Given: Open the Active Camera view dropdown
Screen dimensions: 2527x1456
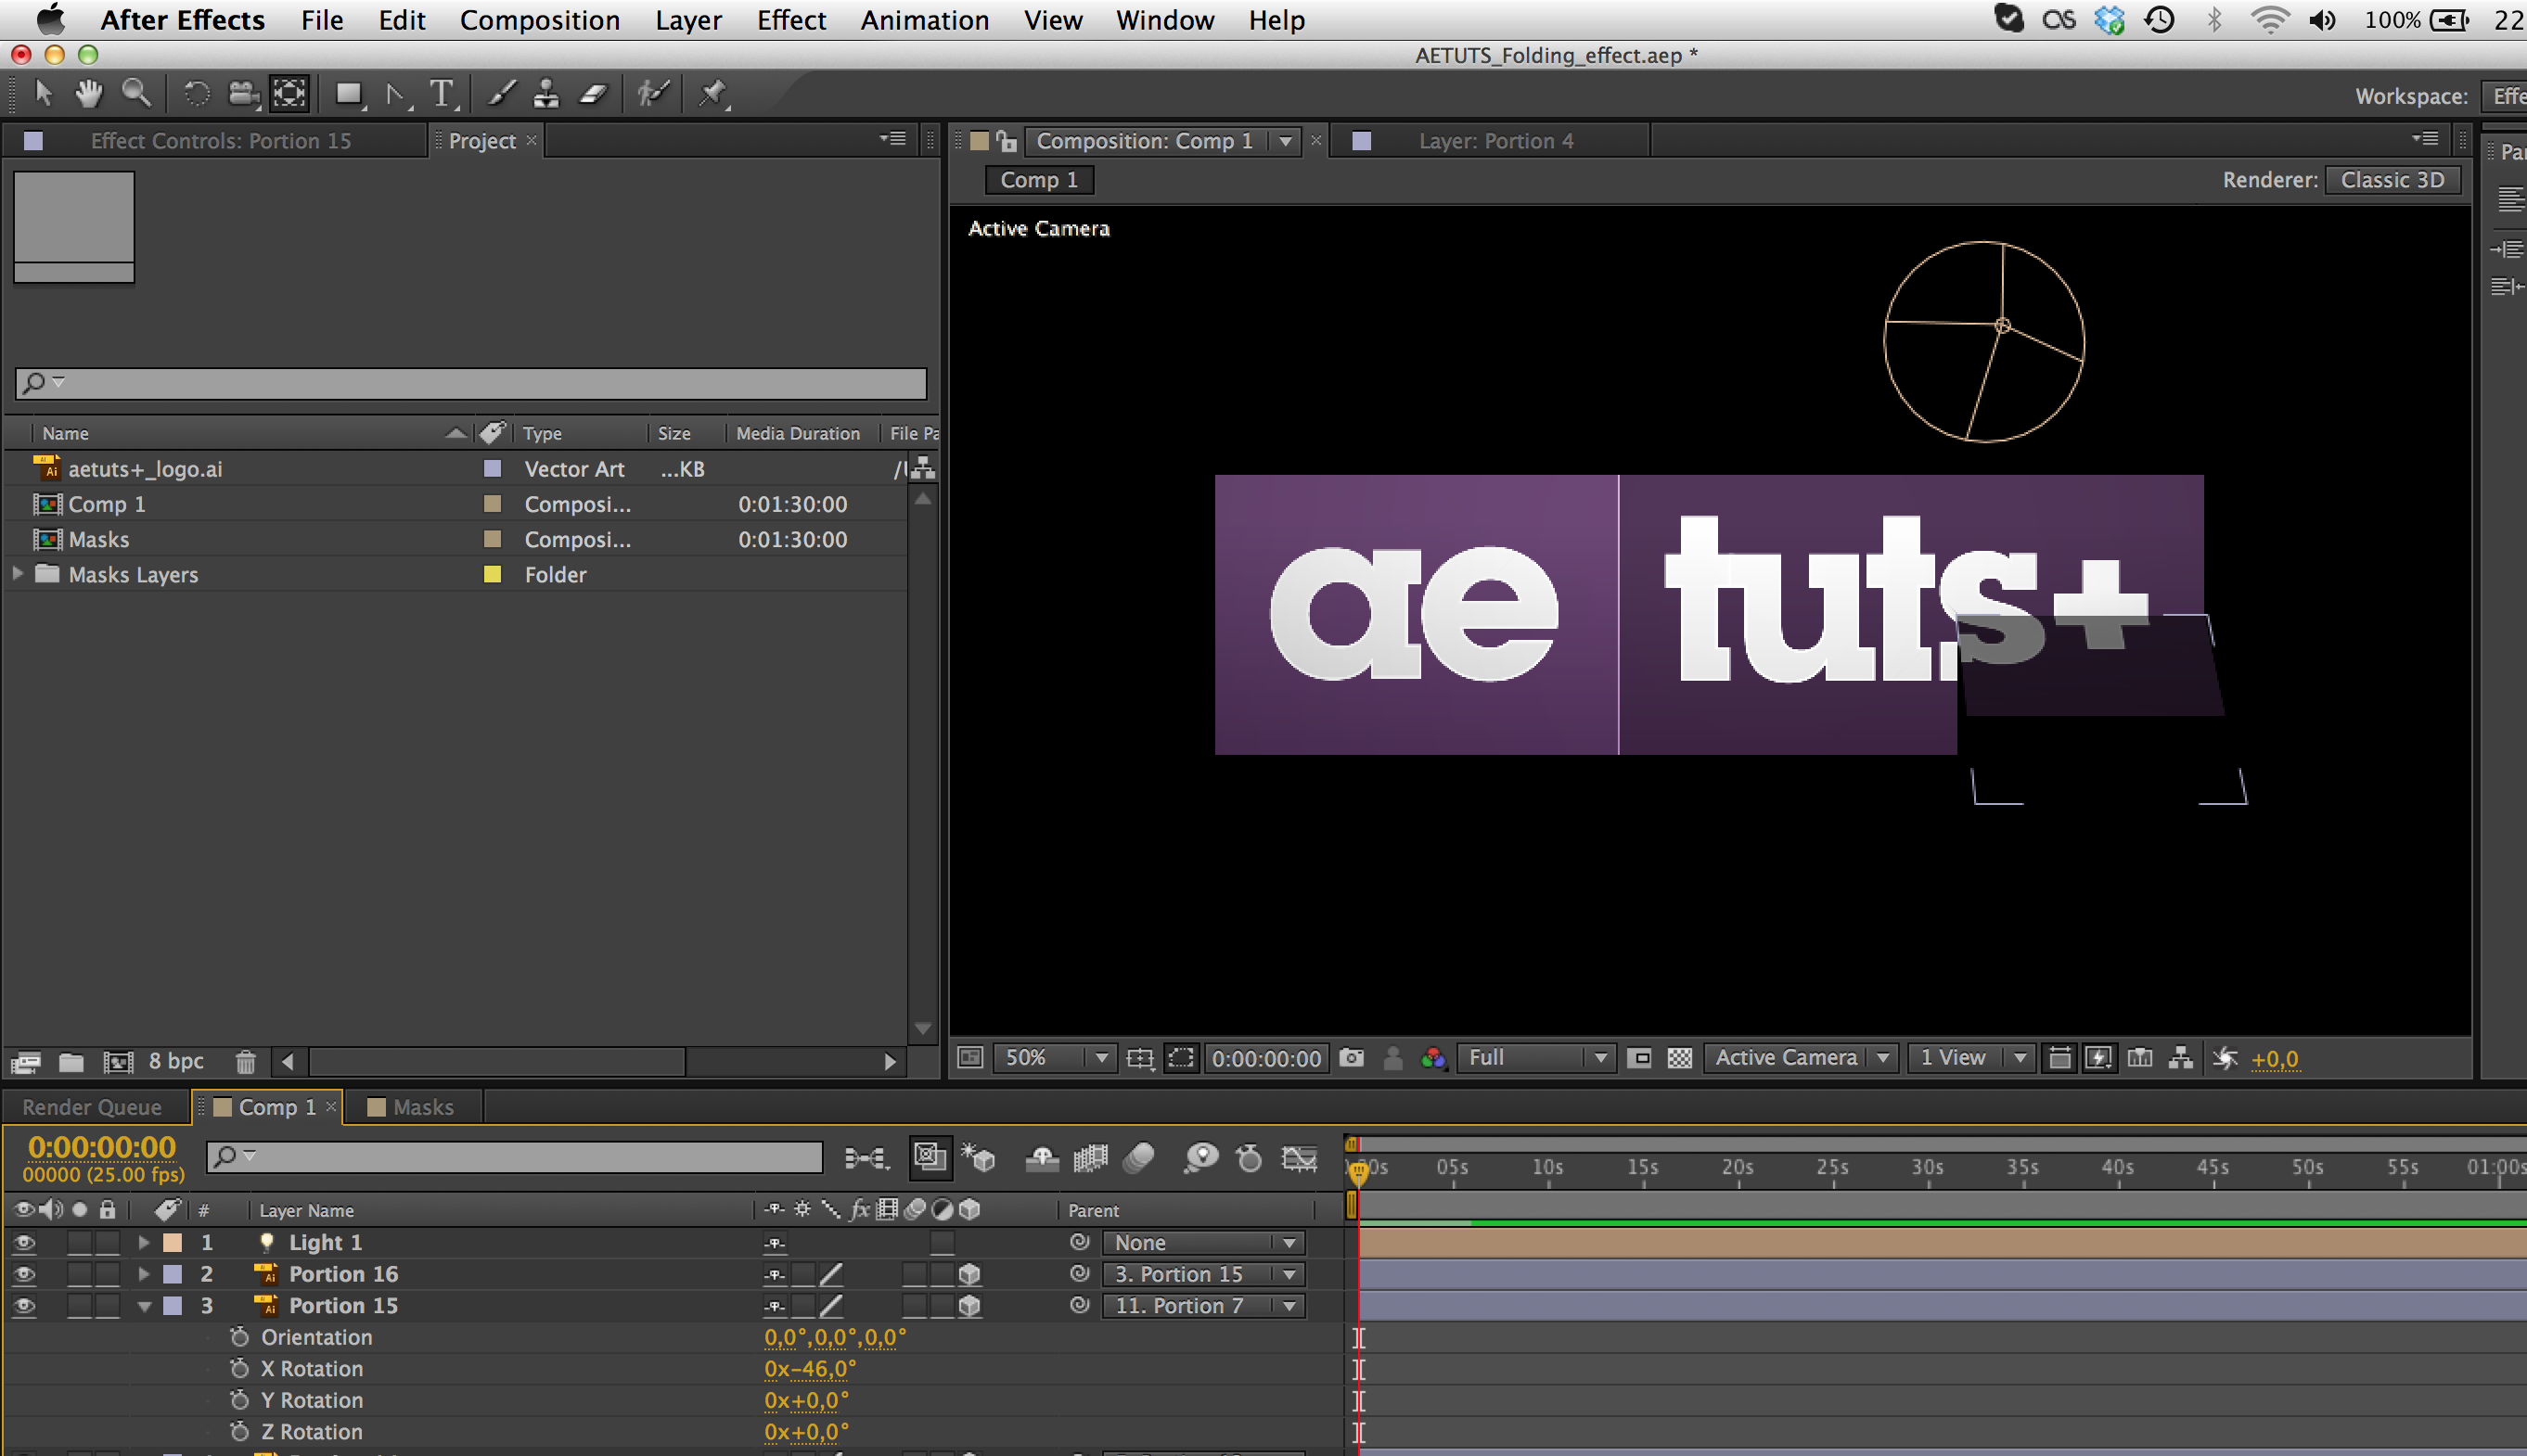Looking at the screenshot, I should point(1800,1058).
